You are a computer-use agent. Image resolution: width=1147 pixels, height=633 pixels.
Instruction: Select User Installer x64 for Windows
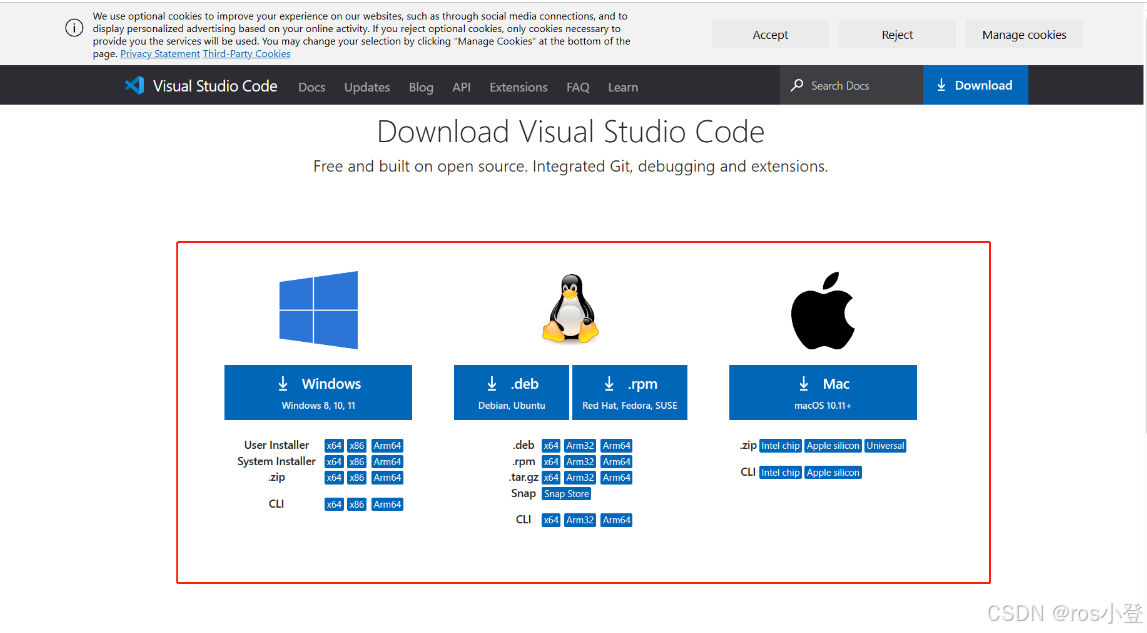(x=334, y=446)
